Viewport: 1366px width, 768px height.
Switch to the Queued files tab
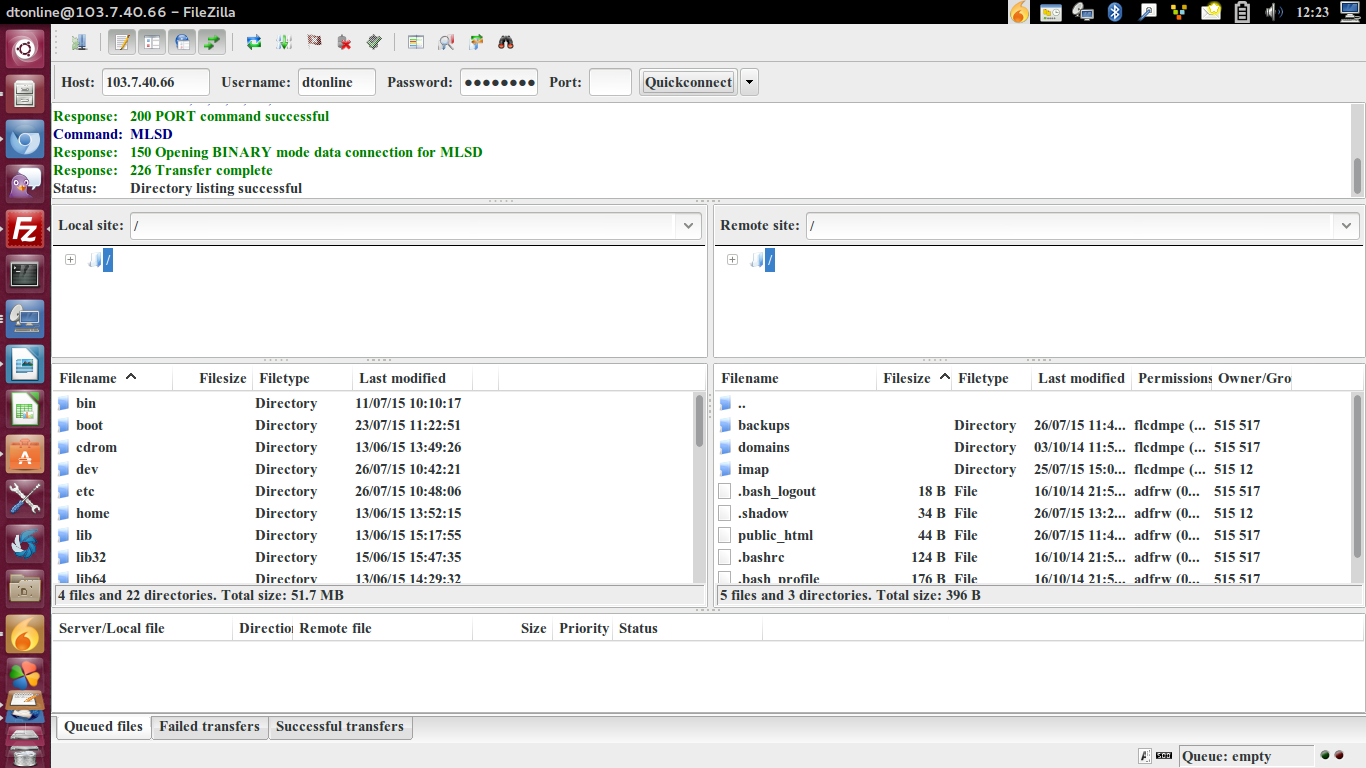tap(103, 727)
